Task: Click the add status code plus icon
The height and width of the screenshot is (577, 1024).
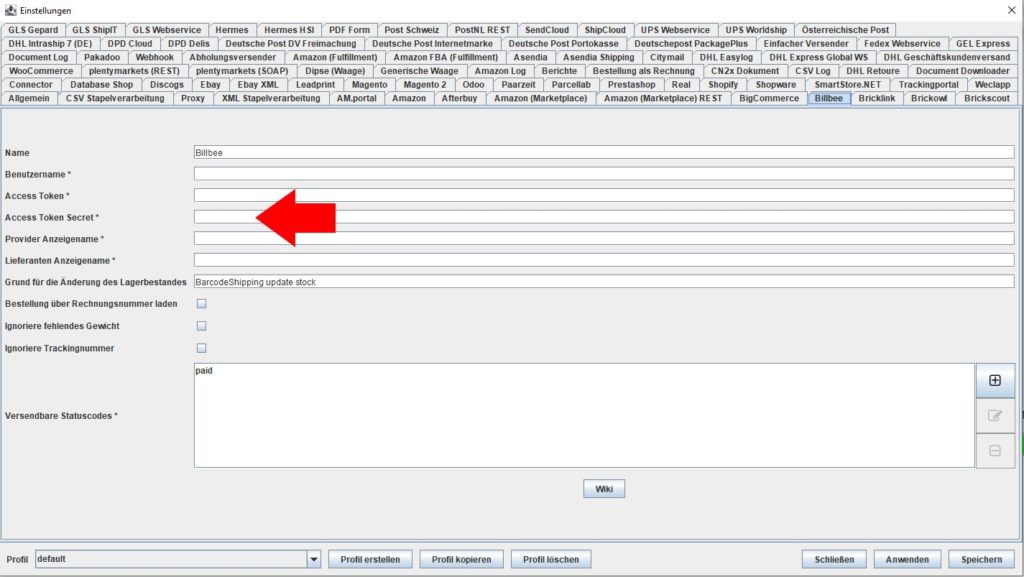Action: click(x=995, y=381)
